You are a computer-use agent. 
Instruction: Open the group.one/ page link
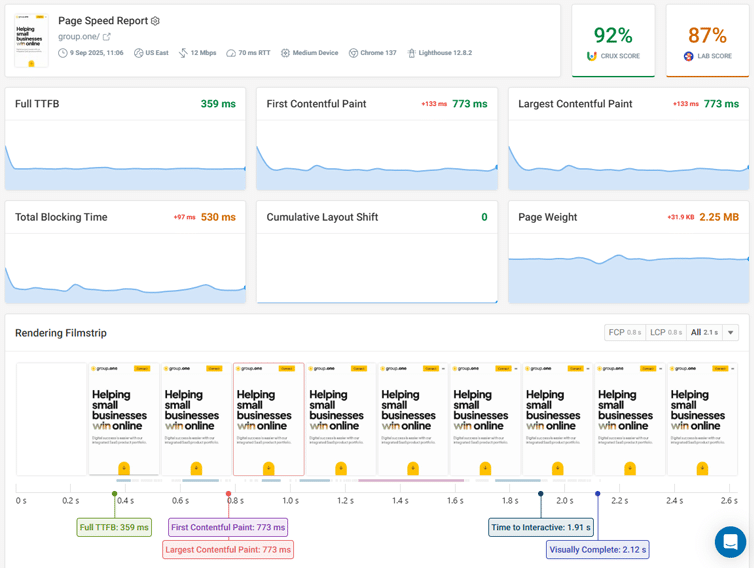(x=78, y=37)
